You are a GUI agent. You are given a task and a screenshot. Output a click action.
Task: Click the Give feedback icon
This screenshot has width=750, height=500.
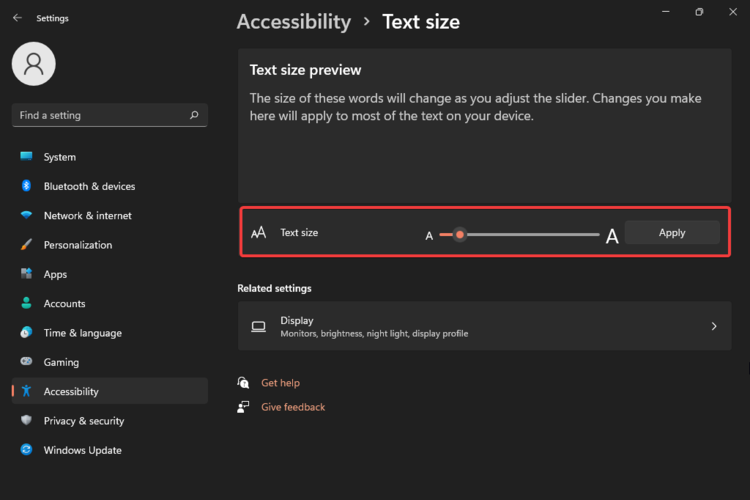[243, 407]
